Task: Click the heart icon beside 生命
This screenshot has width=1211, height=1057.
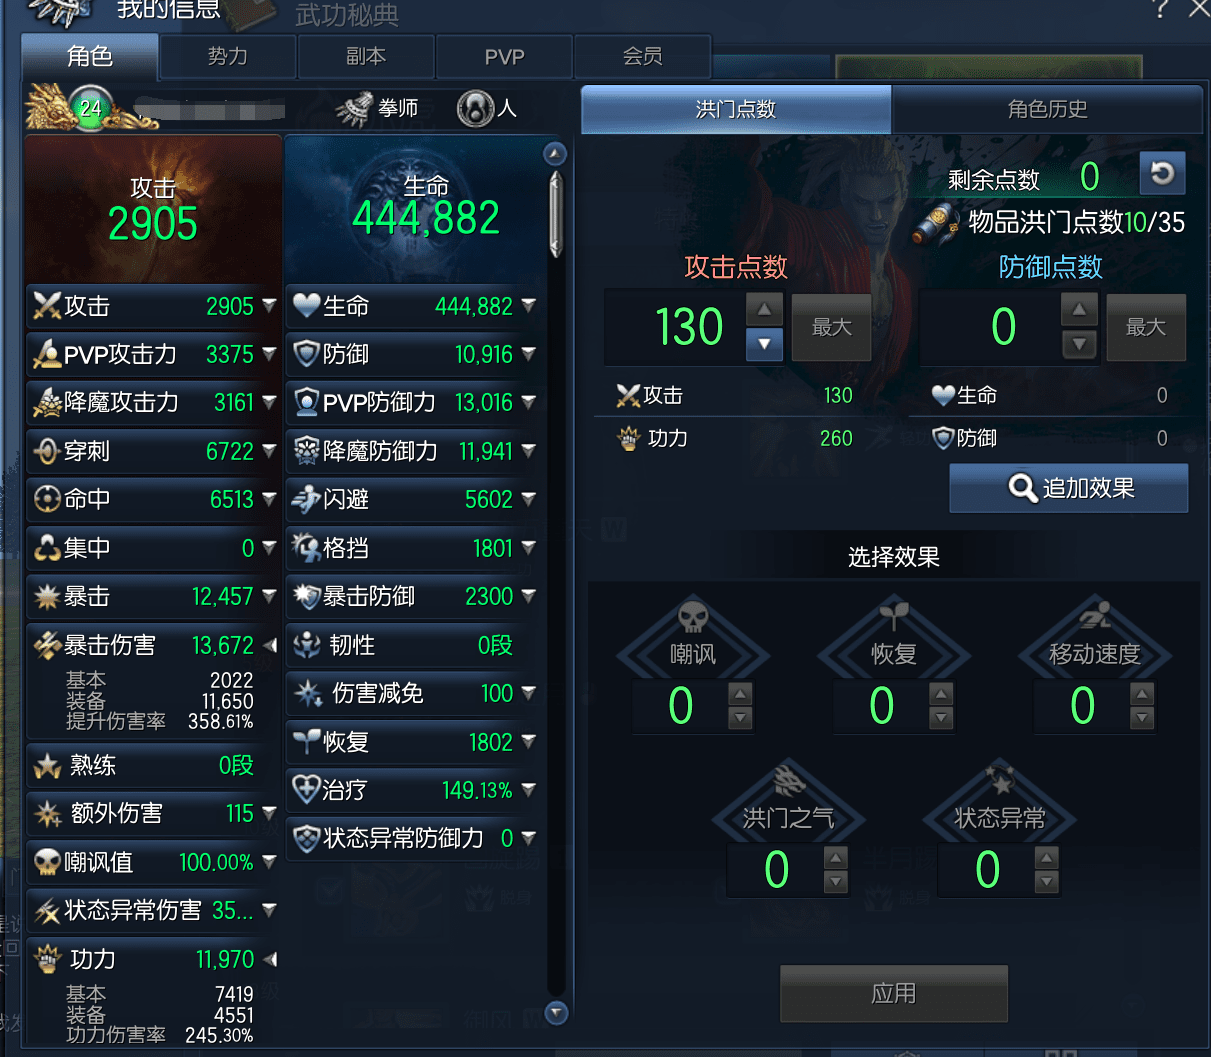Action: [306, 306]
